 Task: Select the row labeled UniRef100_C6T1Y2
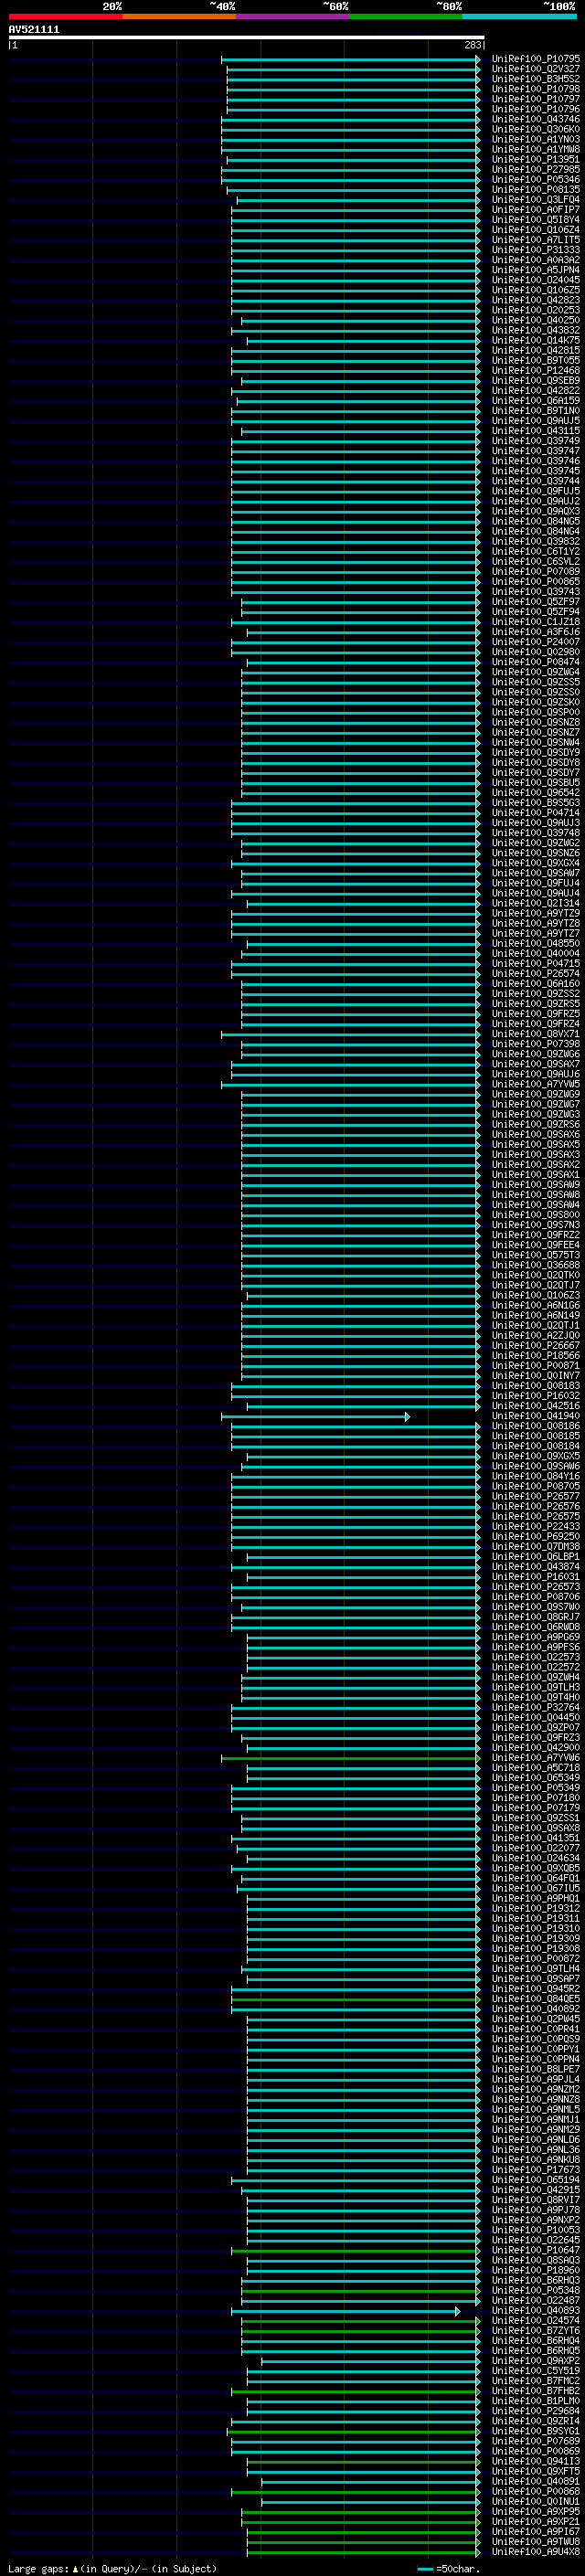tap(536, 551)
